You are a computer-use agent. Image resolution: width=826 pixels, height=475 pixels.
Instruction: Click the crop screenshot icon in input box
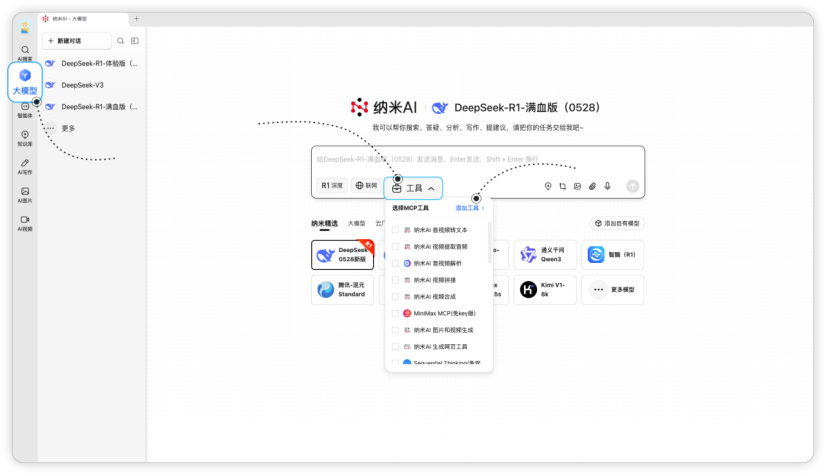coord(563,186)
